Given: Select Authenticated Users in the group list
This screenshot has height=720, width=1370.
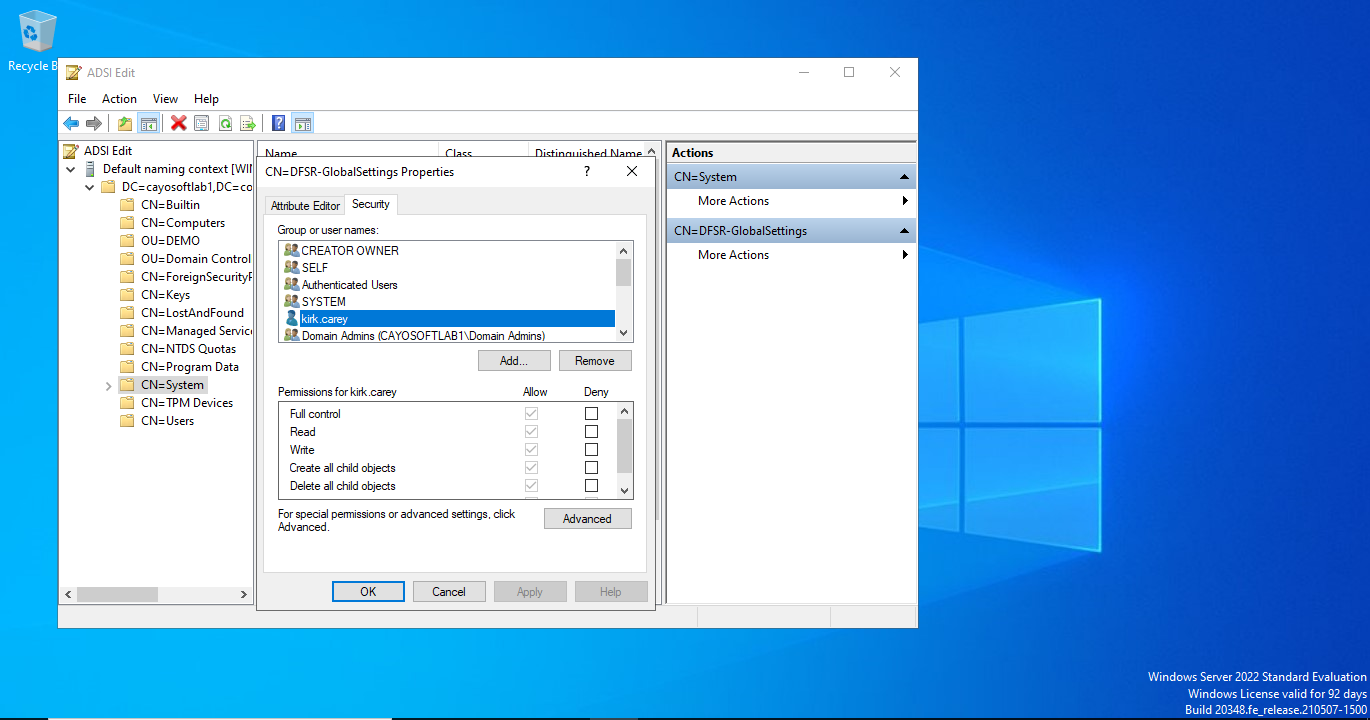Looking at the screenshot, I should click(349, 285).
